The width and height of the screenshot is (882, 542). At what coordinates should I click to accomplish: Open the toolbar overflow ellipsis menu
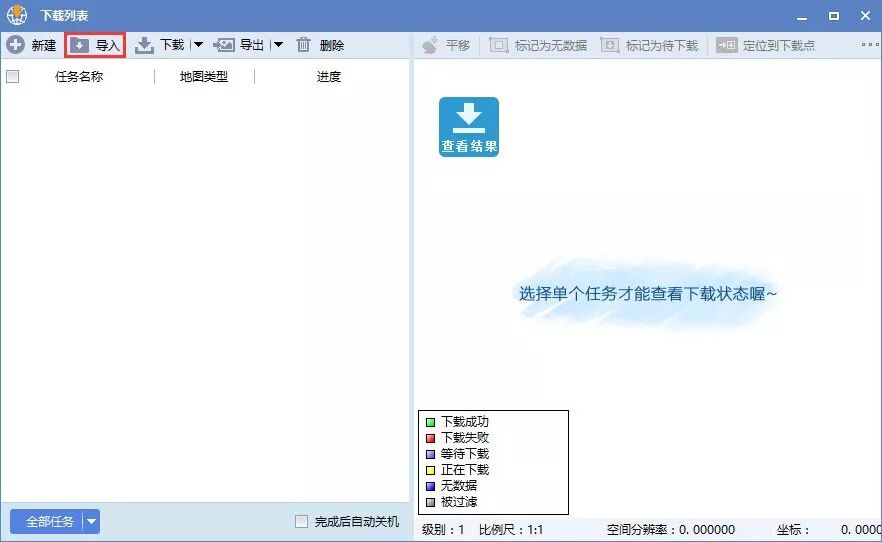(870, 44)
